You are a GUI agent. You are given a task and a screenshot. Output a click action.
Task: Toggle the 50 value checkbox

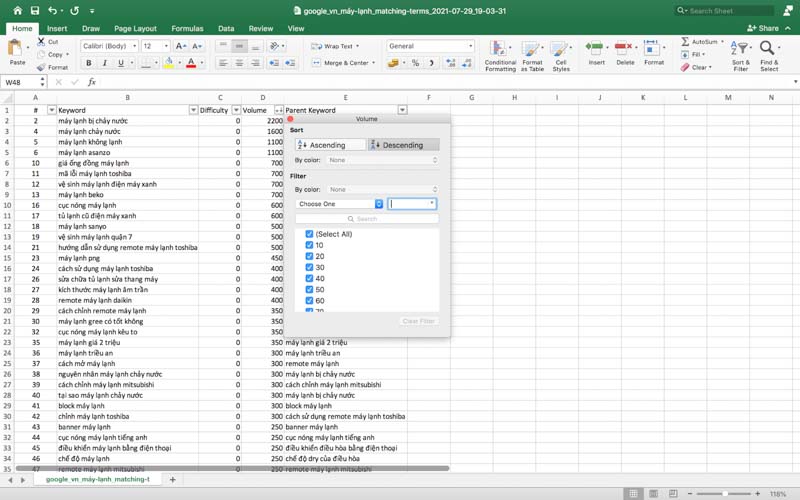310,289
